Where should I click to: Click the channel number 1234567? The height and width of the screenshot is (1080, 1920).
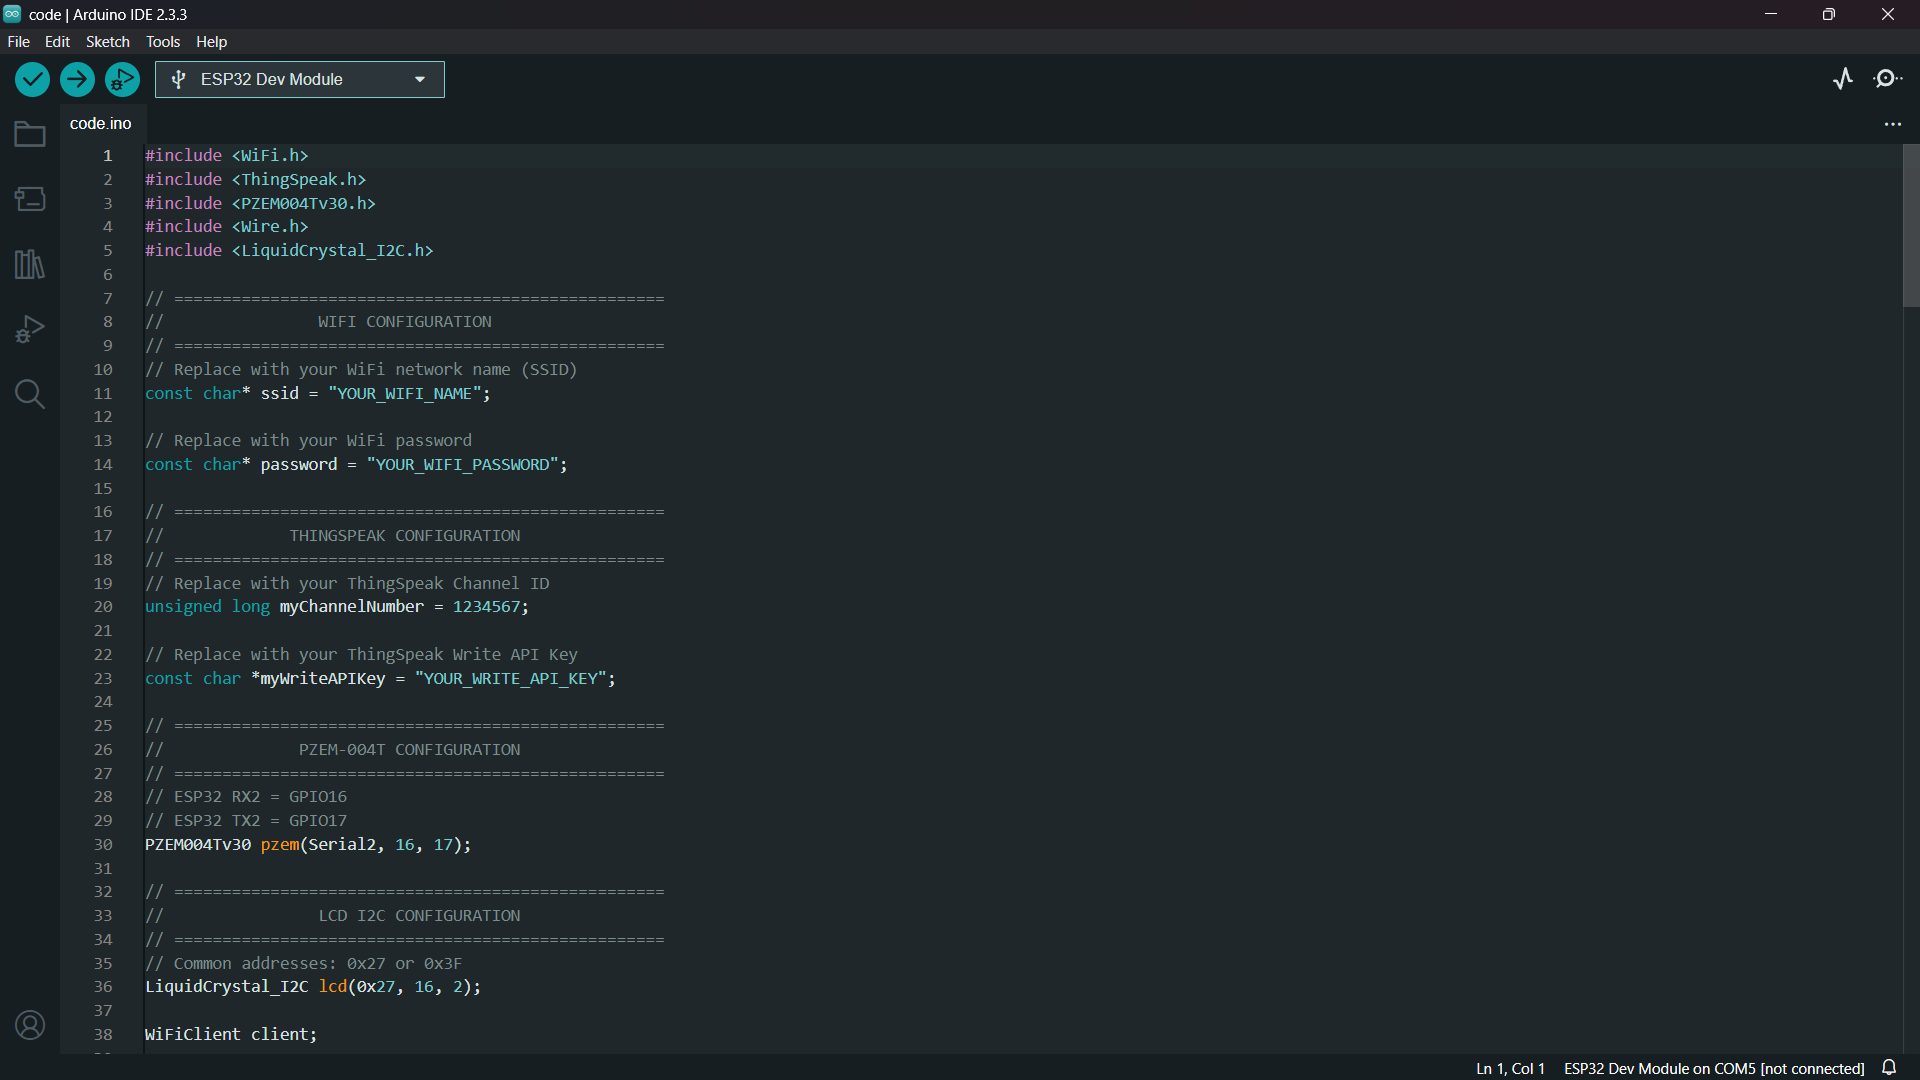(486, 607)
